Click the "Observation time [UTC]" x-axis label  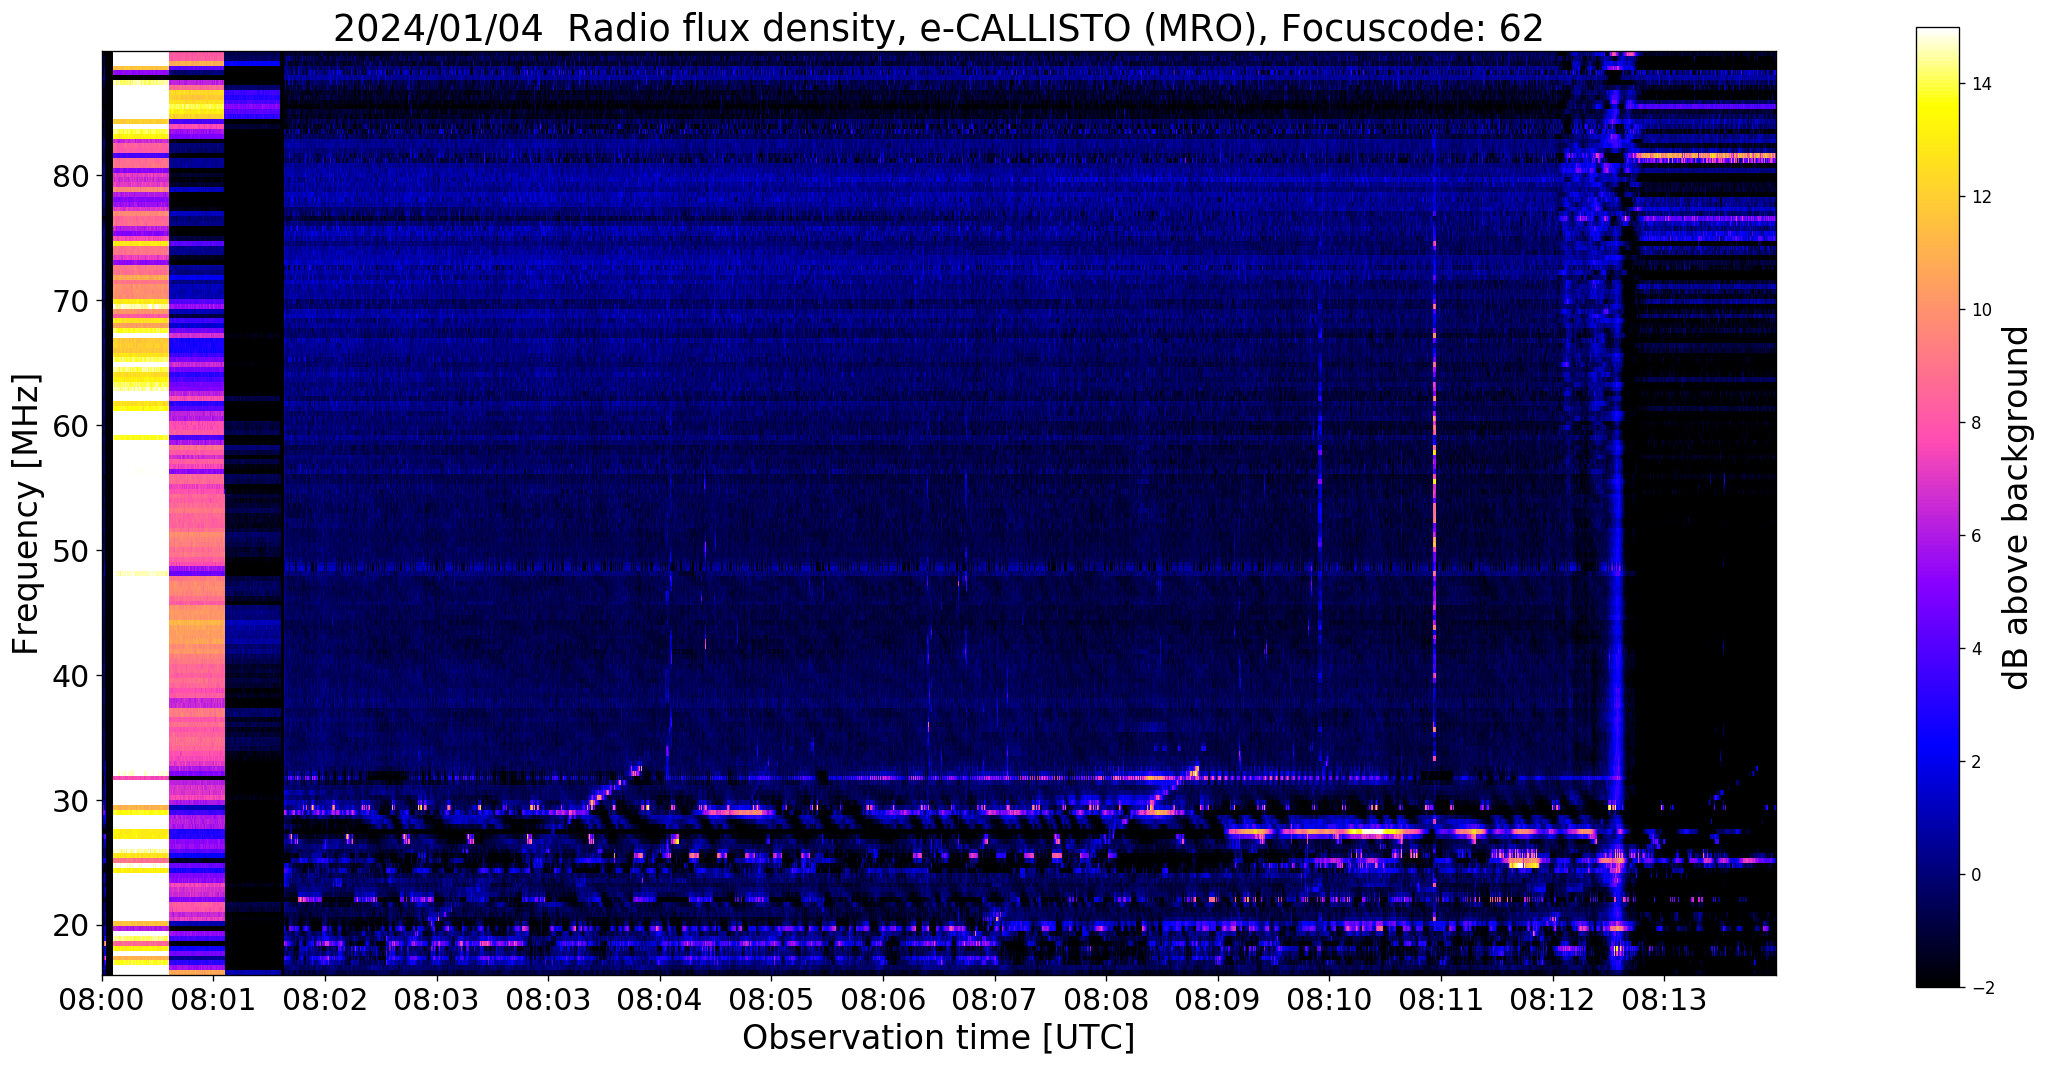pyautogui.click(x=938, y=1038)
